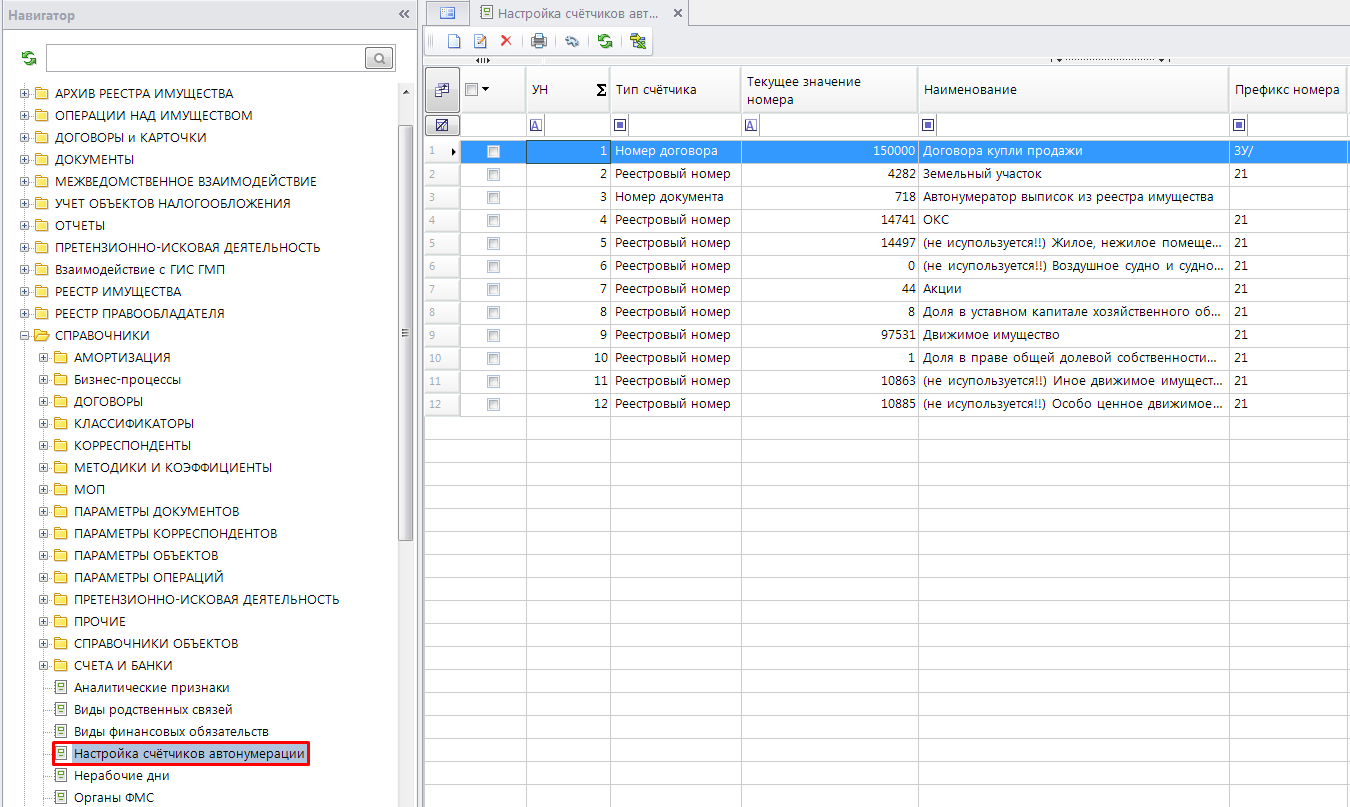Open the Нерабочие дни reference
This screenshot has width=1350, height=807.
coord(121,776)
